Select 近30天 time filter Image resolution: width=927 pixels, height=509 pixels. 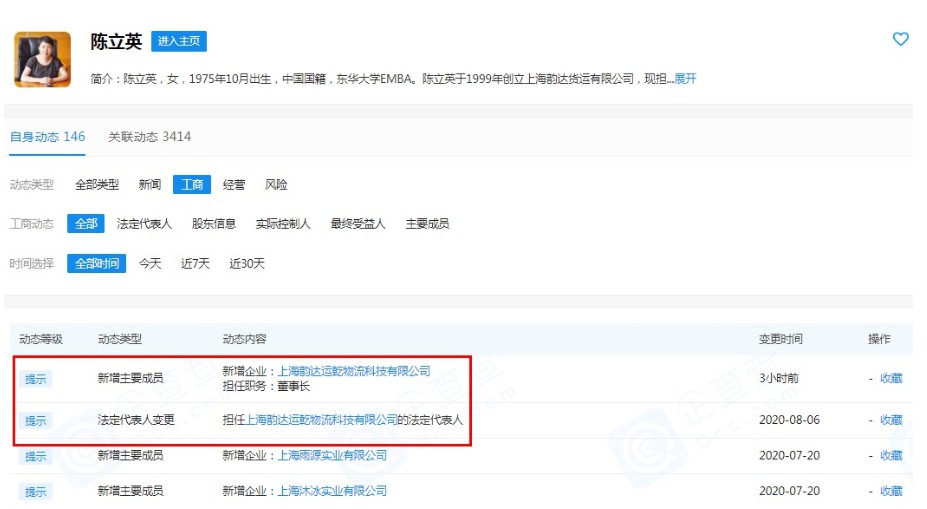point(247,264)
